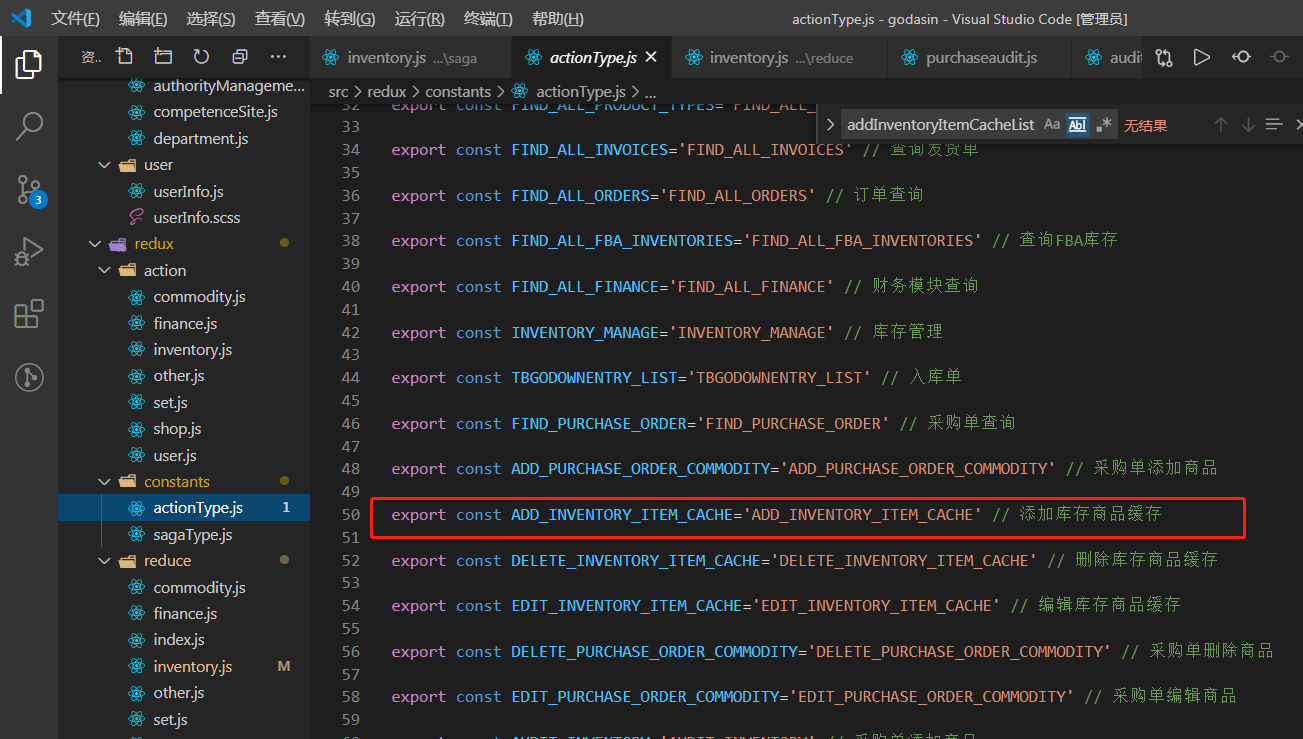Open Source Control view with badge 3
Screen dimensions: 1303x739
coord(29,189)
